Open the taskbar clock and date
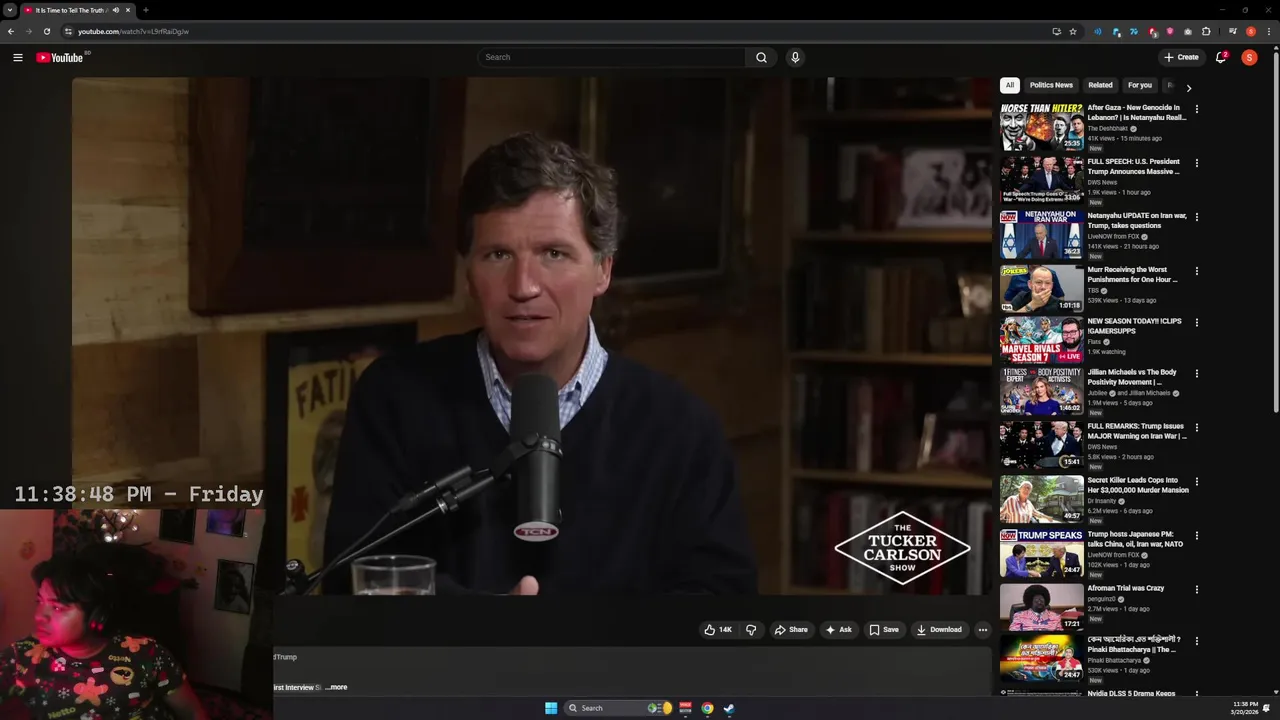 [x=1246, y=708]
